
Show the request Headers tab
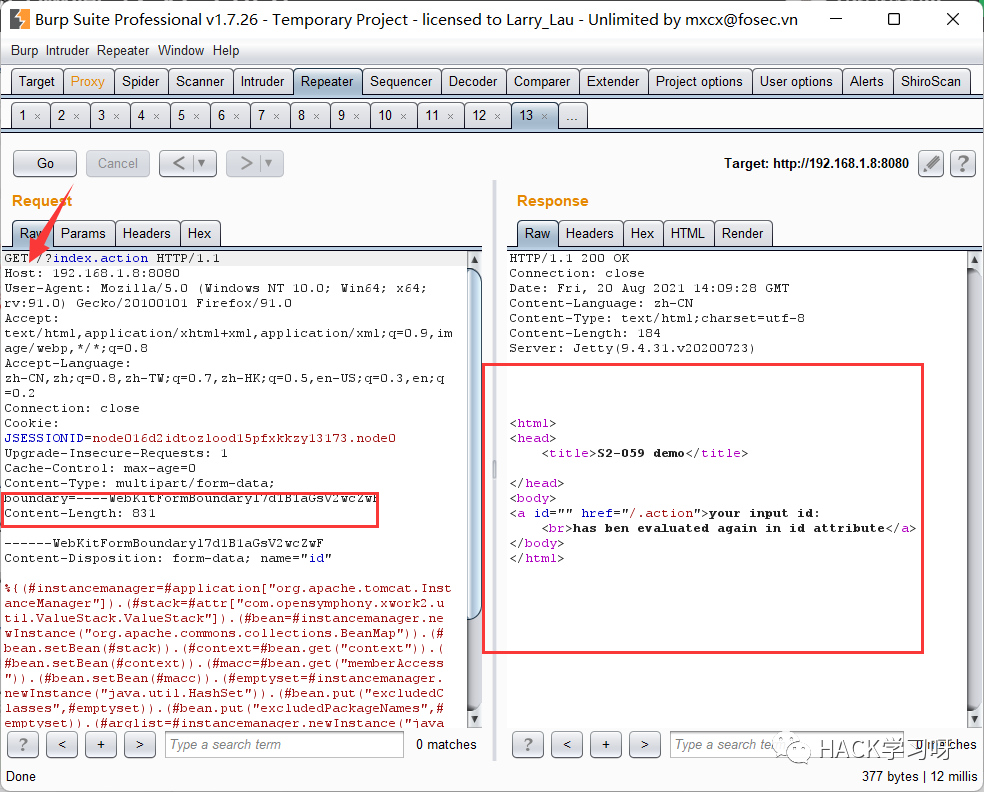click(x=147, y=233)
